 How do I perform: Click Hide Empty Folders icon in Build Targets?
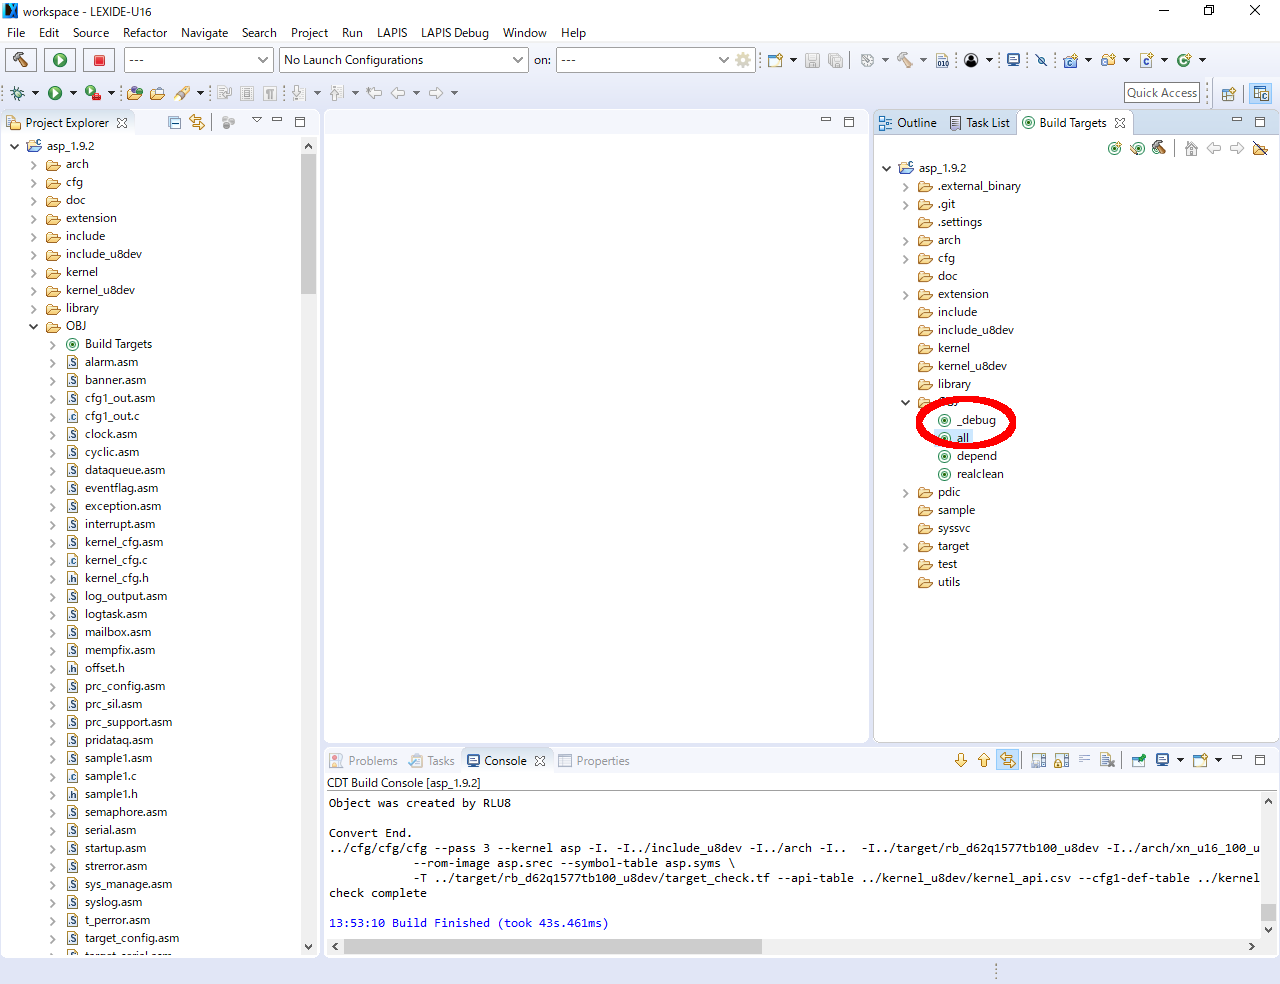click(1260, 148)
